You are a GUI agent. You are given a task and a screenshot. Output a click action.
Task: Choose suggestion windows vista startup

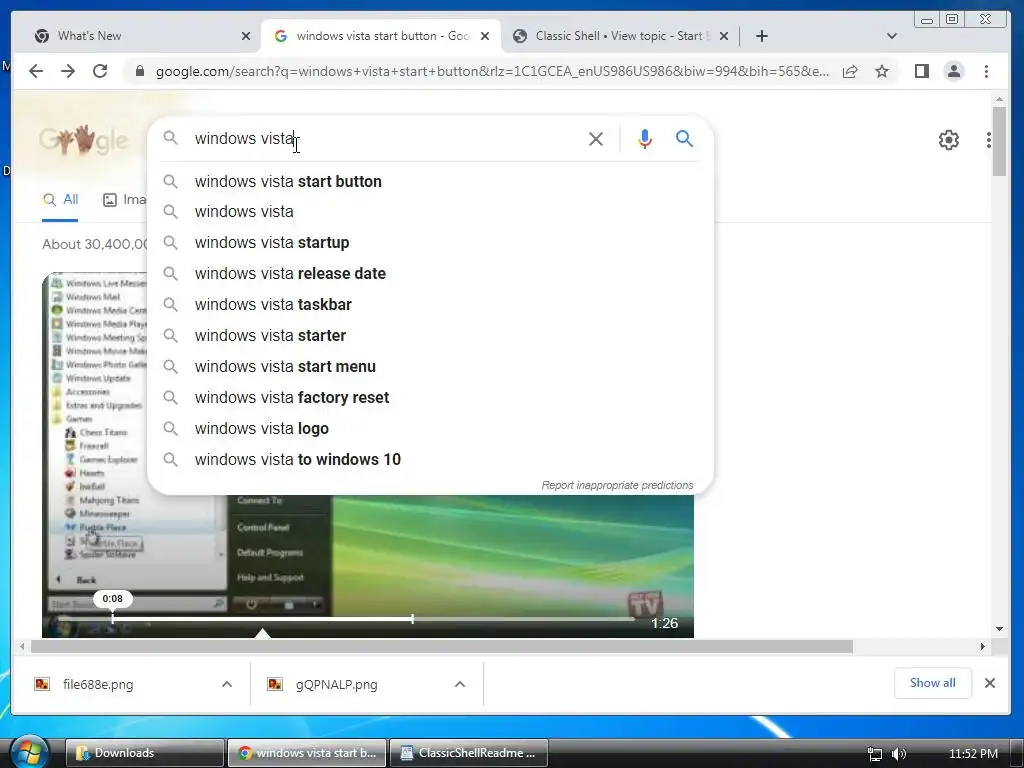[430, 242]
